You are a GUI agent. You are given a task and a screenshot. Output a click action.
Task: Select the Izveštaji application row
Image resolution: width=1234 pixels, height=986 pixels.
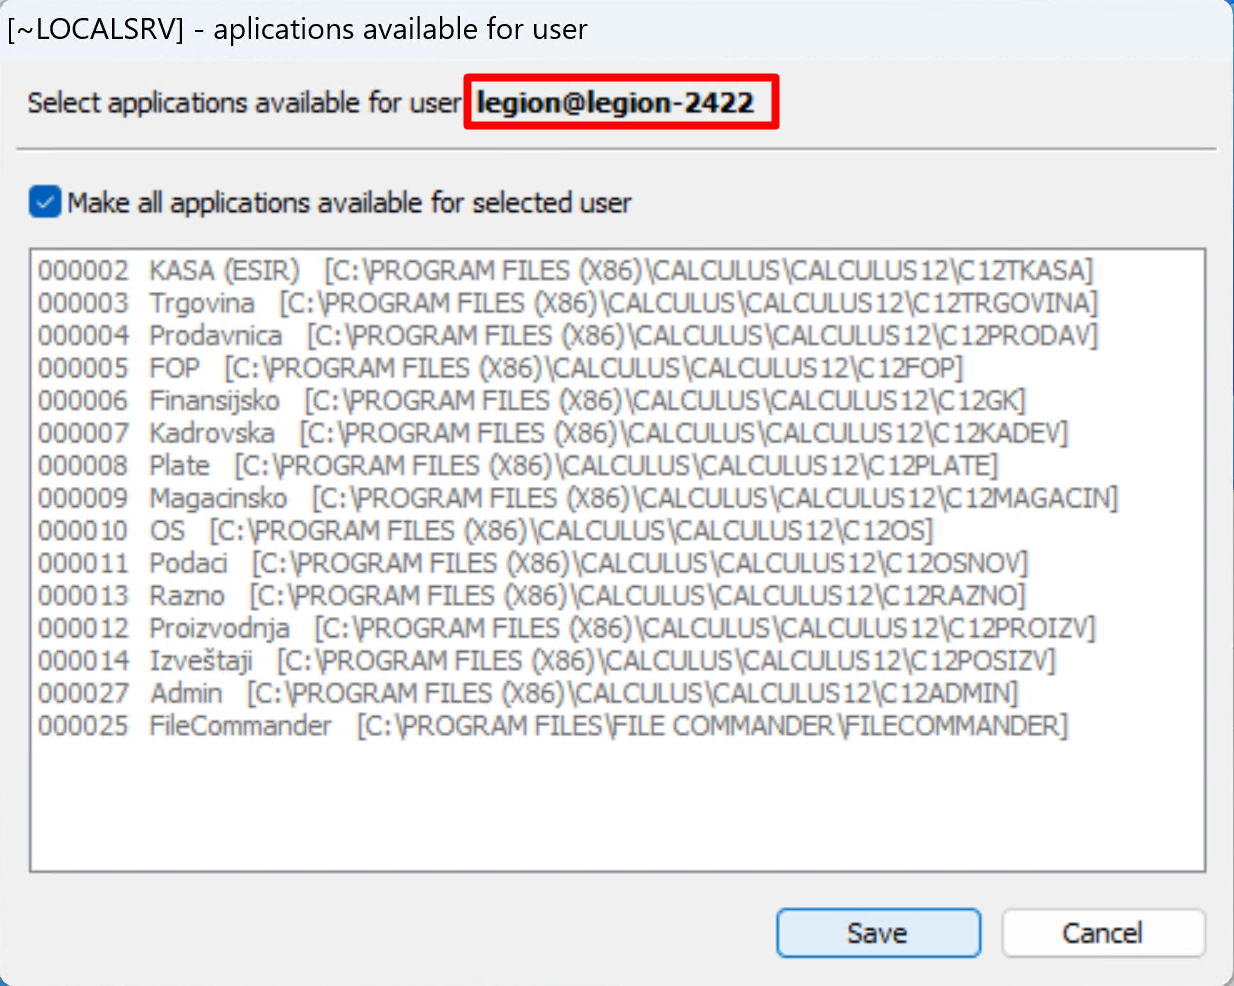click(x=546, y=661)
